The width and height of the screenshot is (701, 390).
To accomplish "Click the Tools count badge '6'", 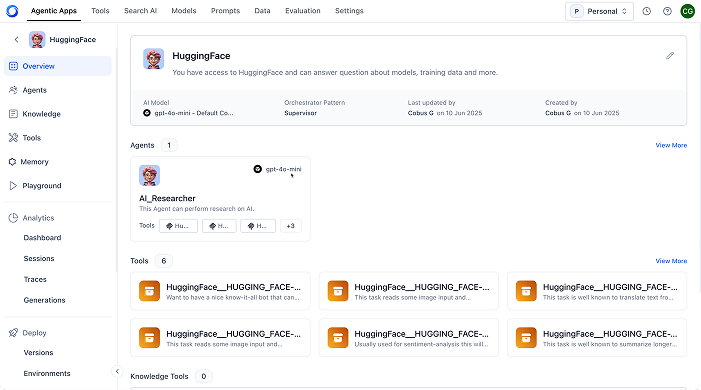I will pyautogui.click(x=164, y=261).
